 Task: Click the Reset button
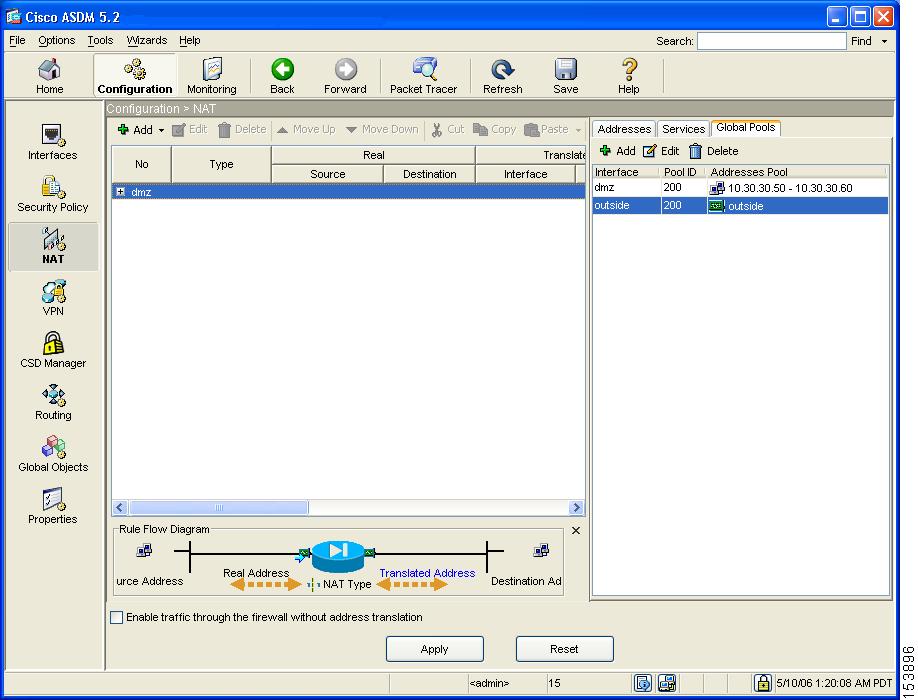tap(564, 649)
